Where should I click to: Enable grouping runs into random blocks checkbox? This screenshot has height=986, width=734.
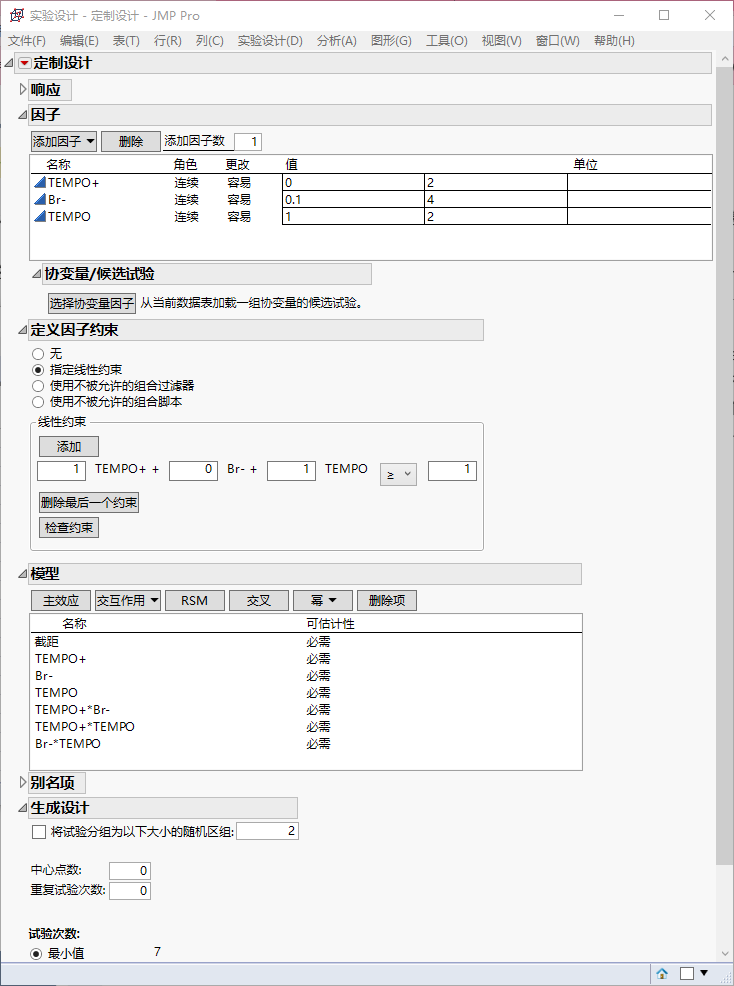[39, 832]
